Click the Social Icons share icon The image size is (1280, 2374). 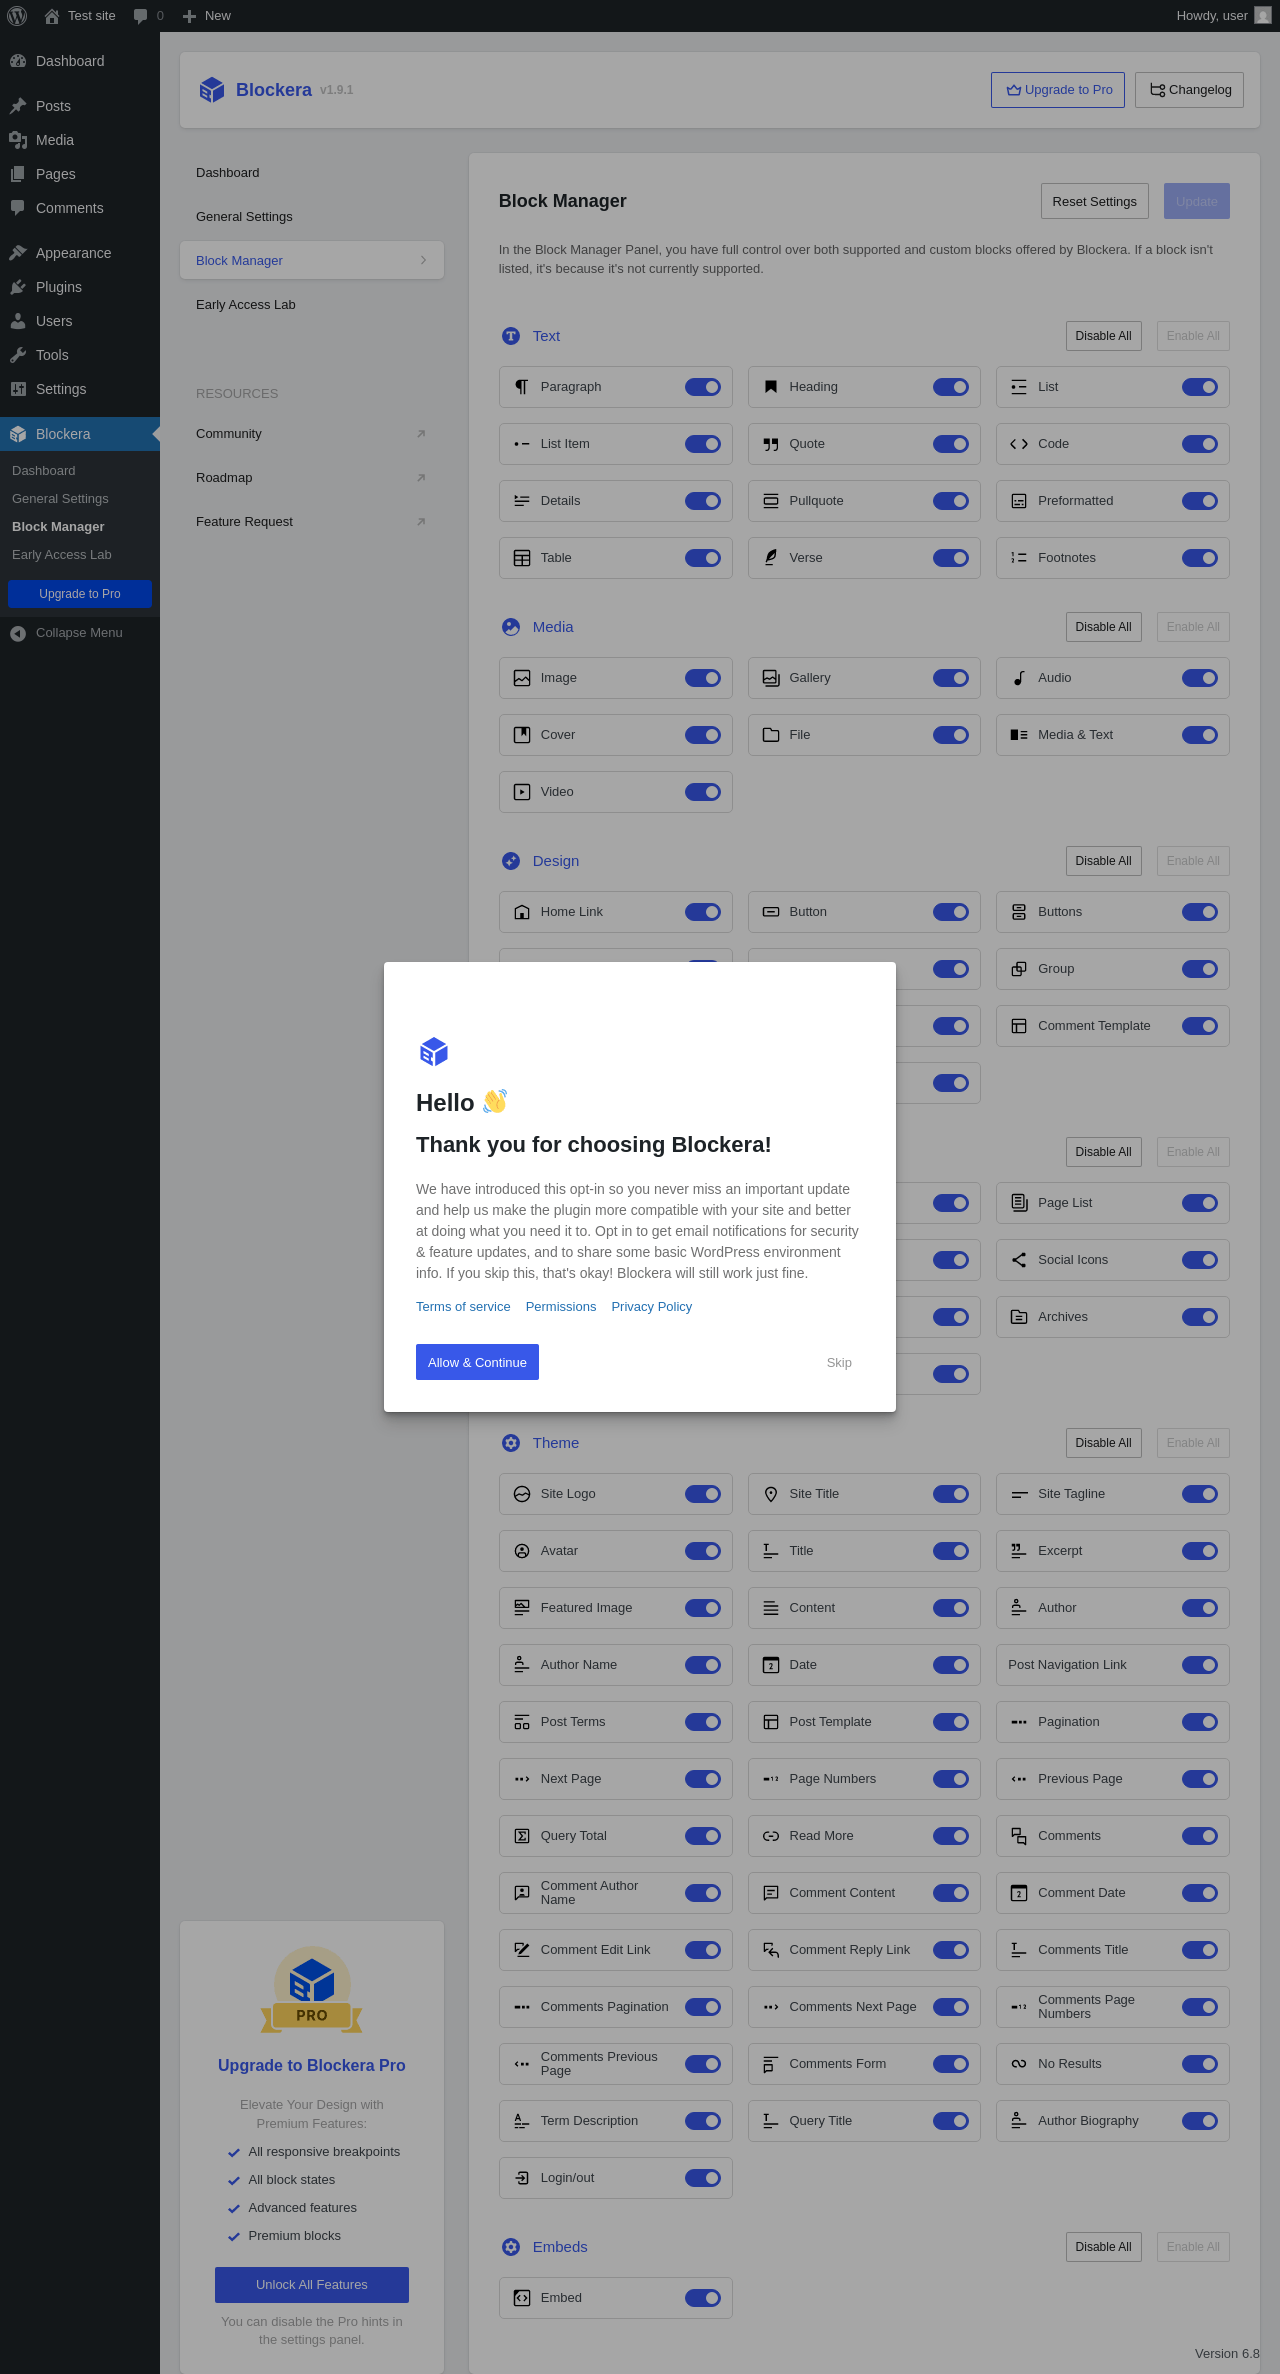pyautogui.click(x=1019, y=1260)
